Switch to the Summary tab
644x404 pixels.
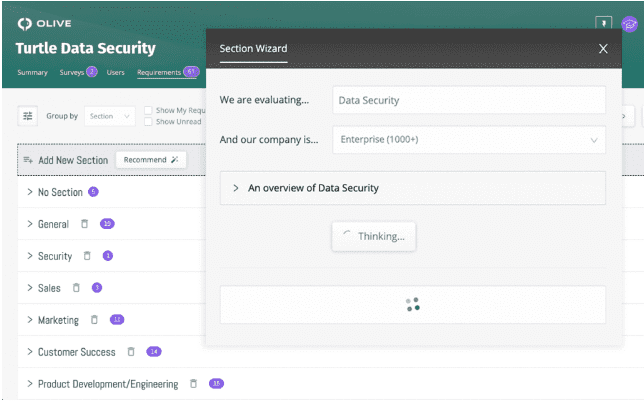[x=32, y=73]
